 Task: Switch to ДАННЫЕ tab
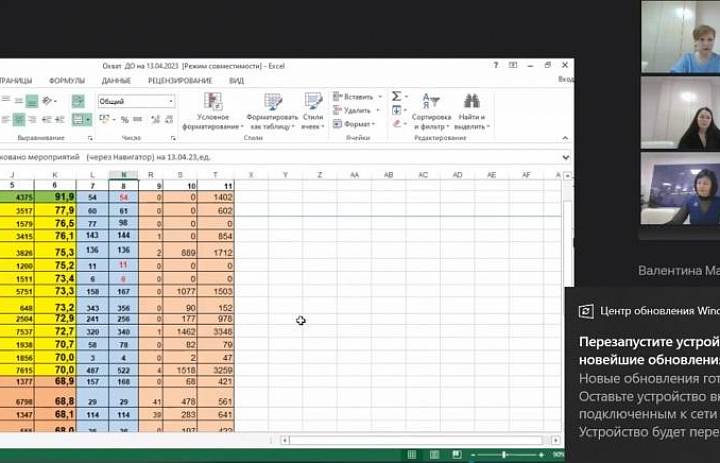[x=116, y=80]
